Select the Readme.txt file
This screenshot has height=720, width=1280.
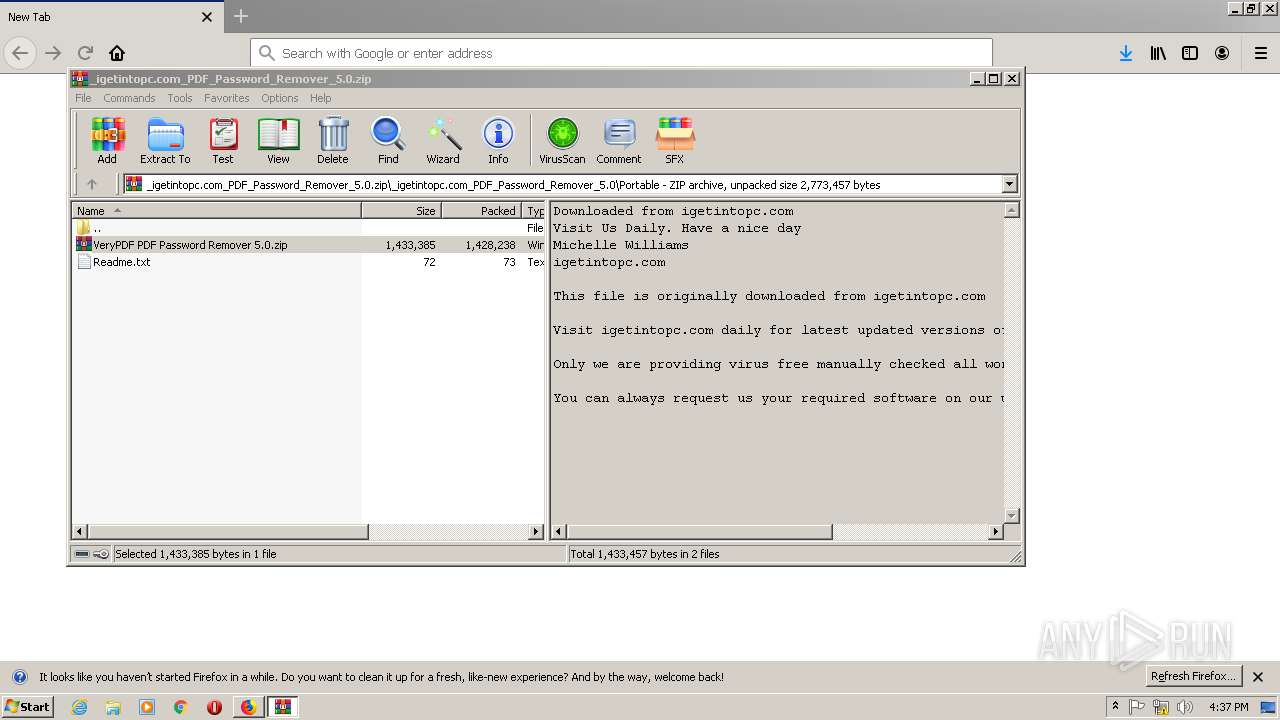pos(121,262)
